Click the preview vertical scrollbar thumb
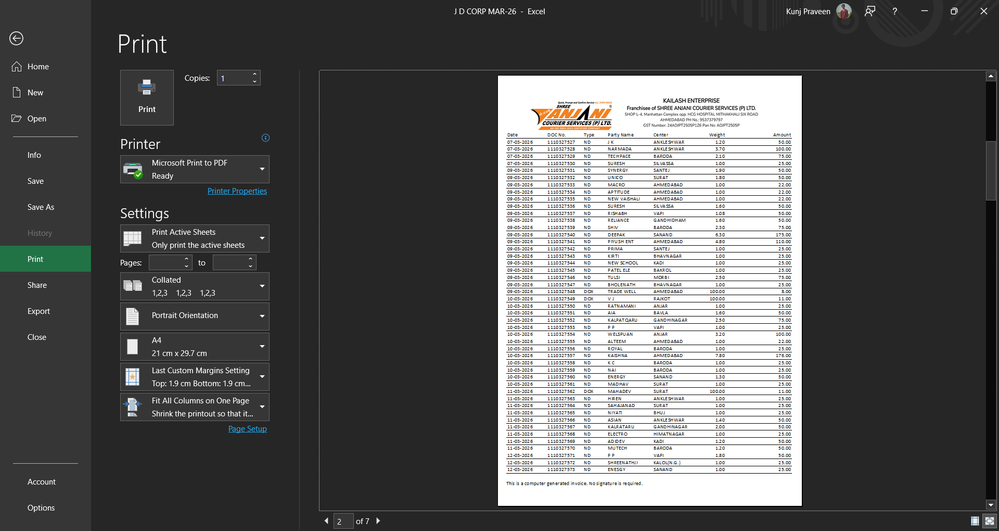 pos(990,171)
